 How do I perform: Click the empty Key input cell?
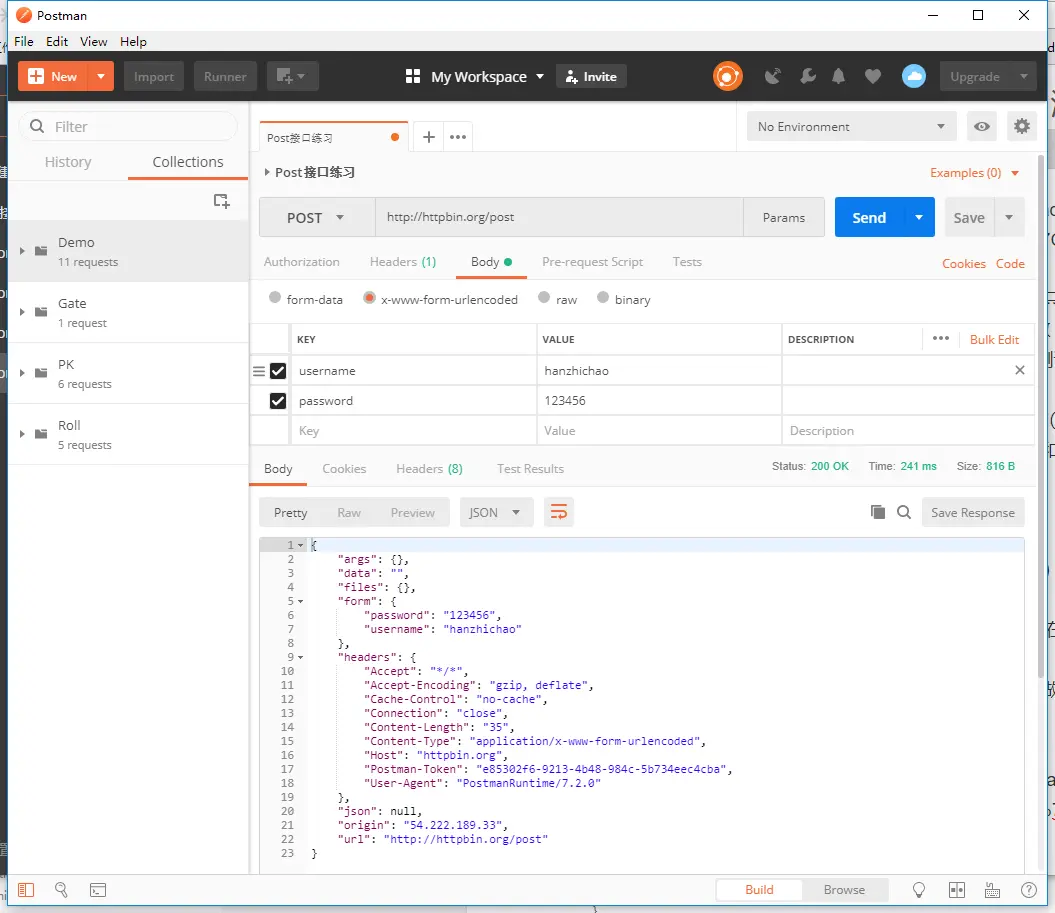[x=414, y=431]
